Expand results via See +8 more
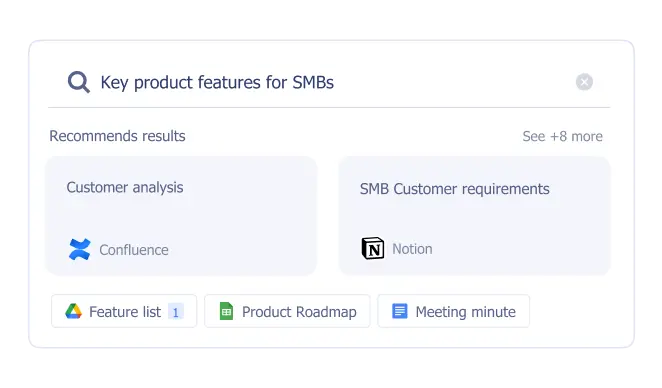The height and width of the screenshot is (388, 662). [x=562, y=136]
